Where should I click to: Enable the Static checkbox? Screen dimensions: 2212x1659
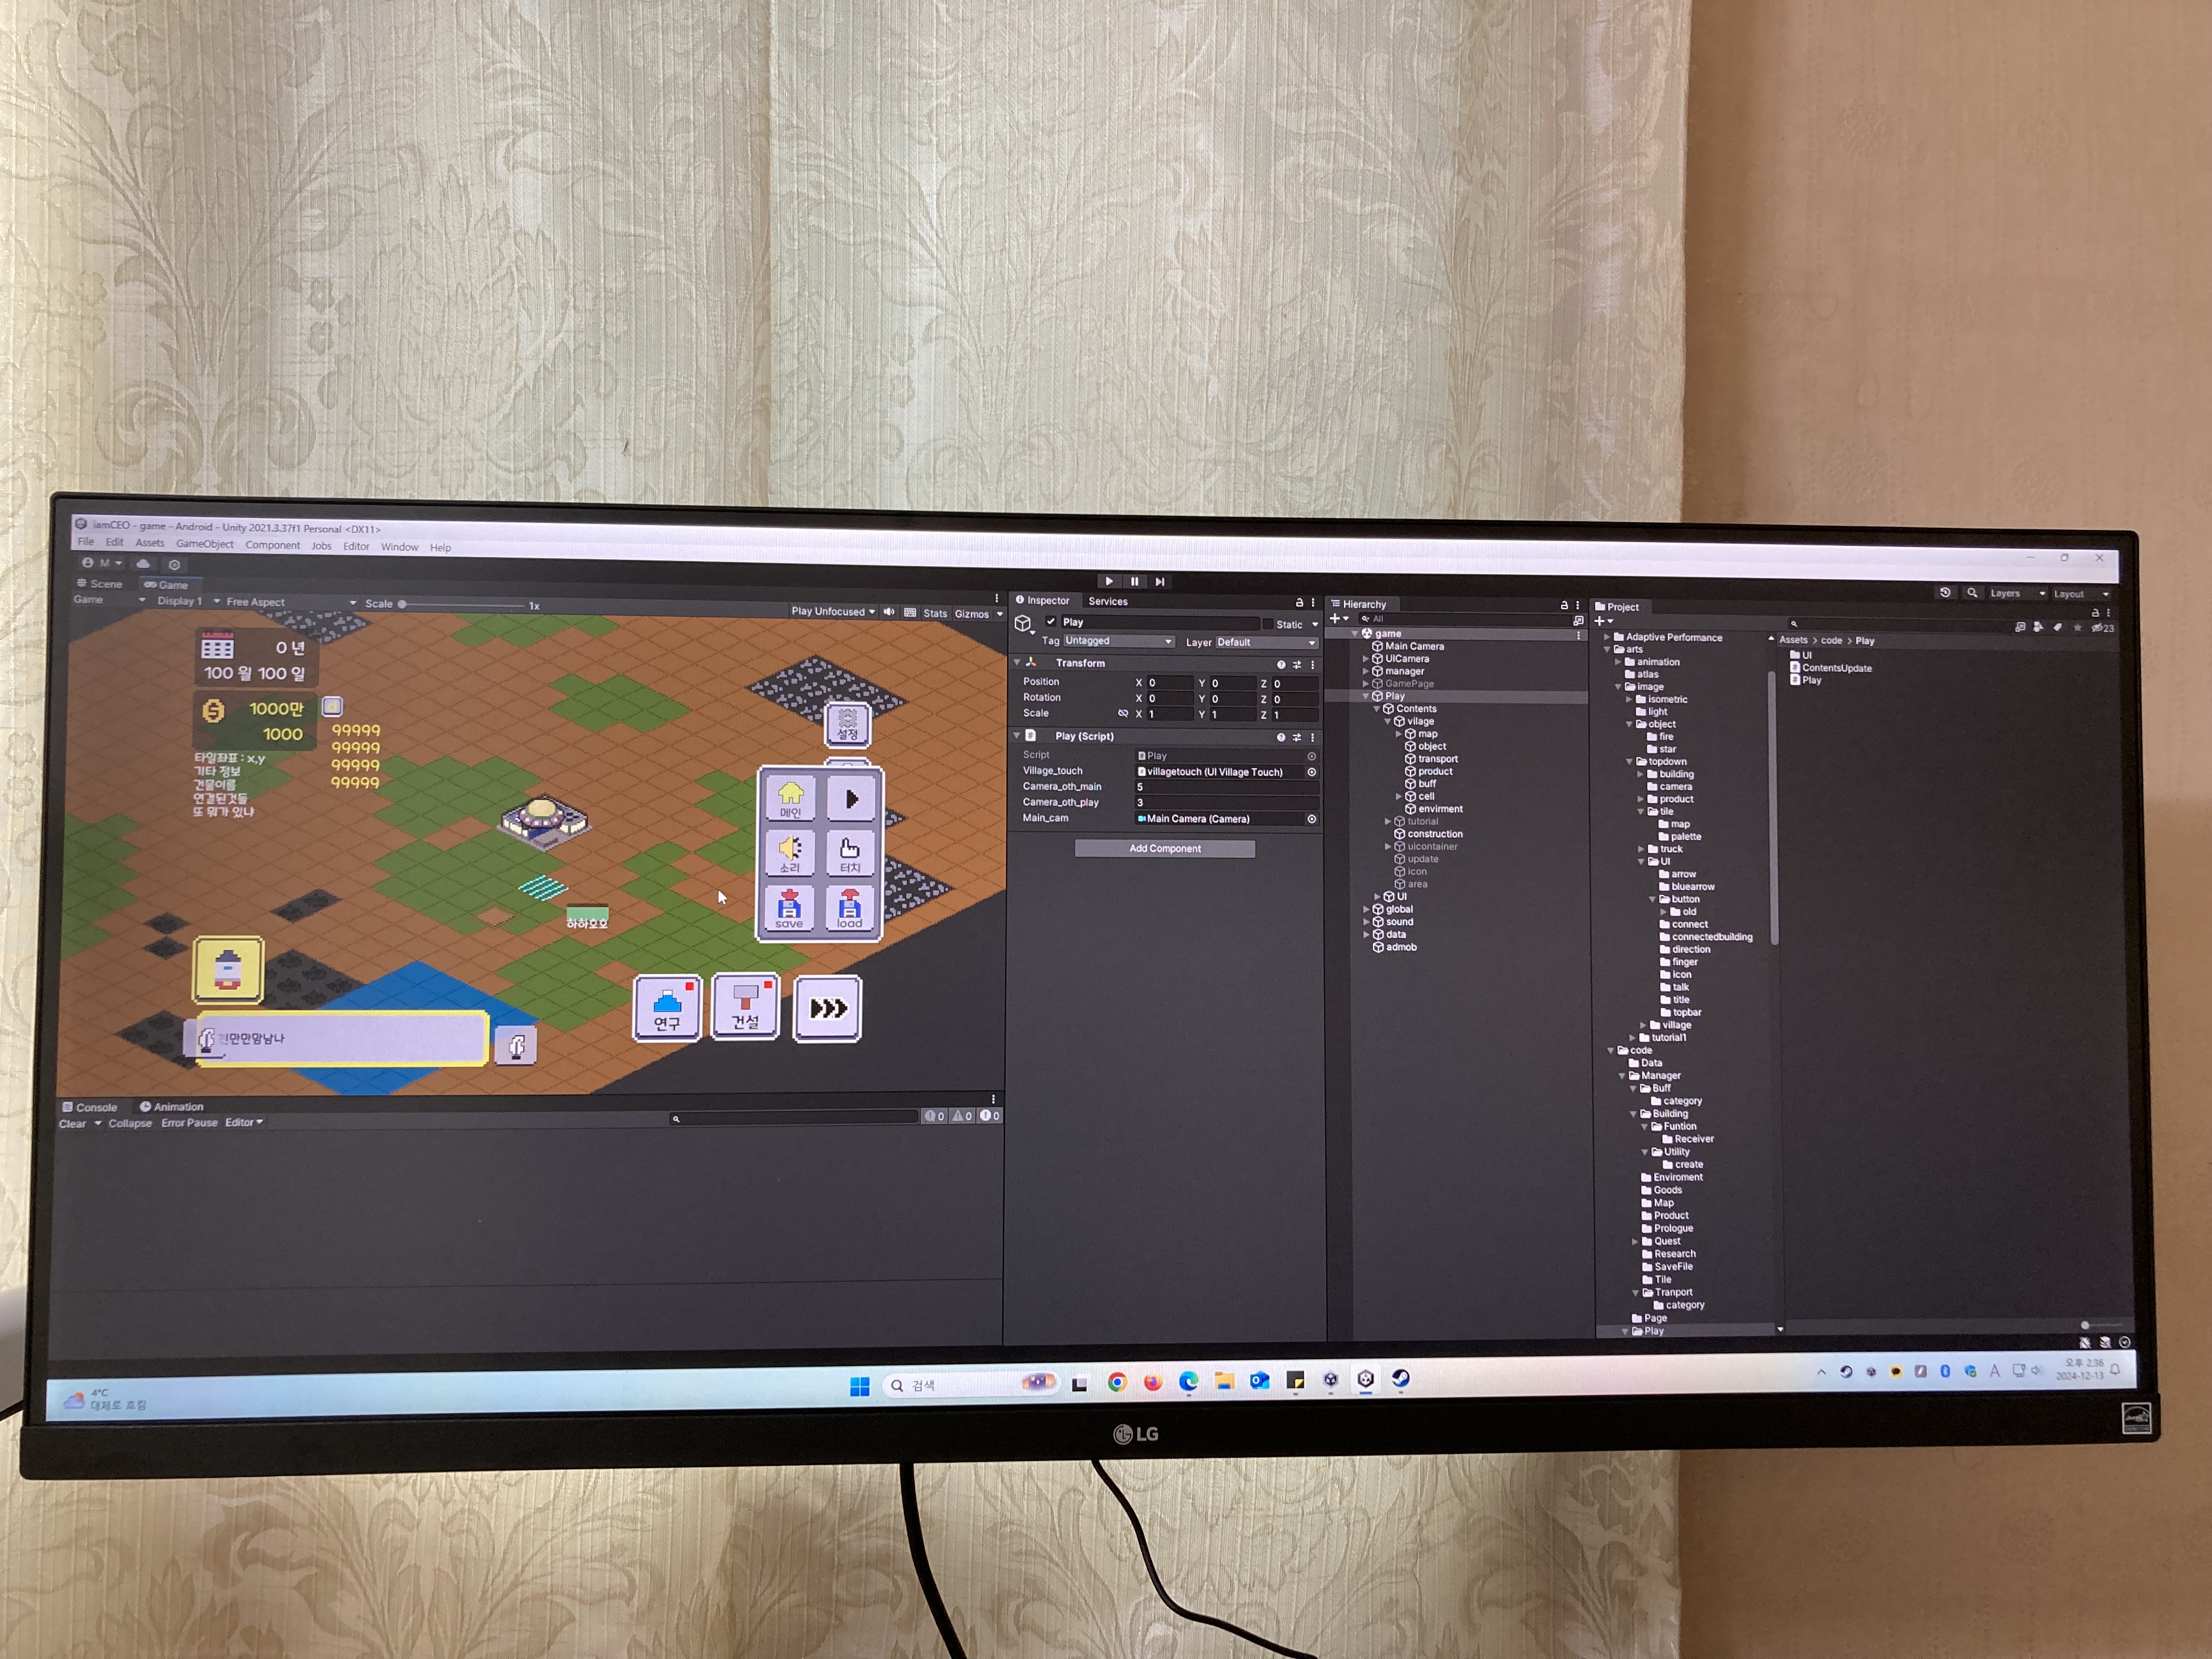1268,624
